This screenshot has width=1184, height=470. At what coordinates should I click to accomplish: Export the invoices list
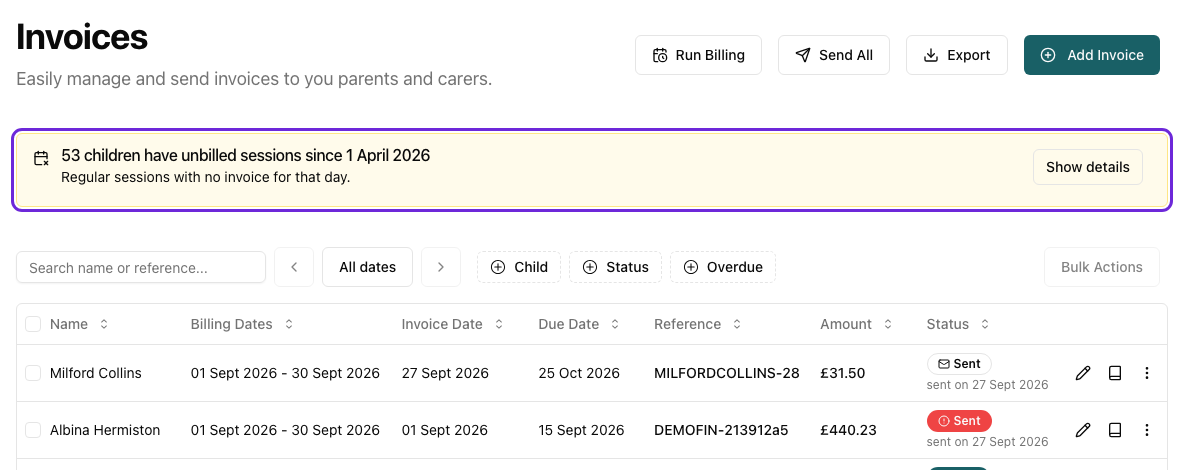957,55
